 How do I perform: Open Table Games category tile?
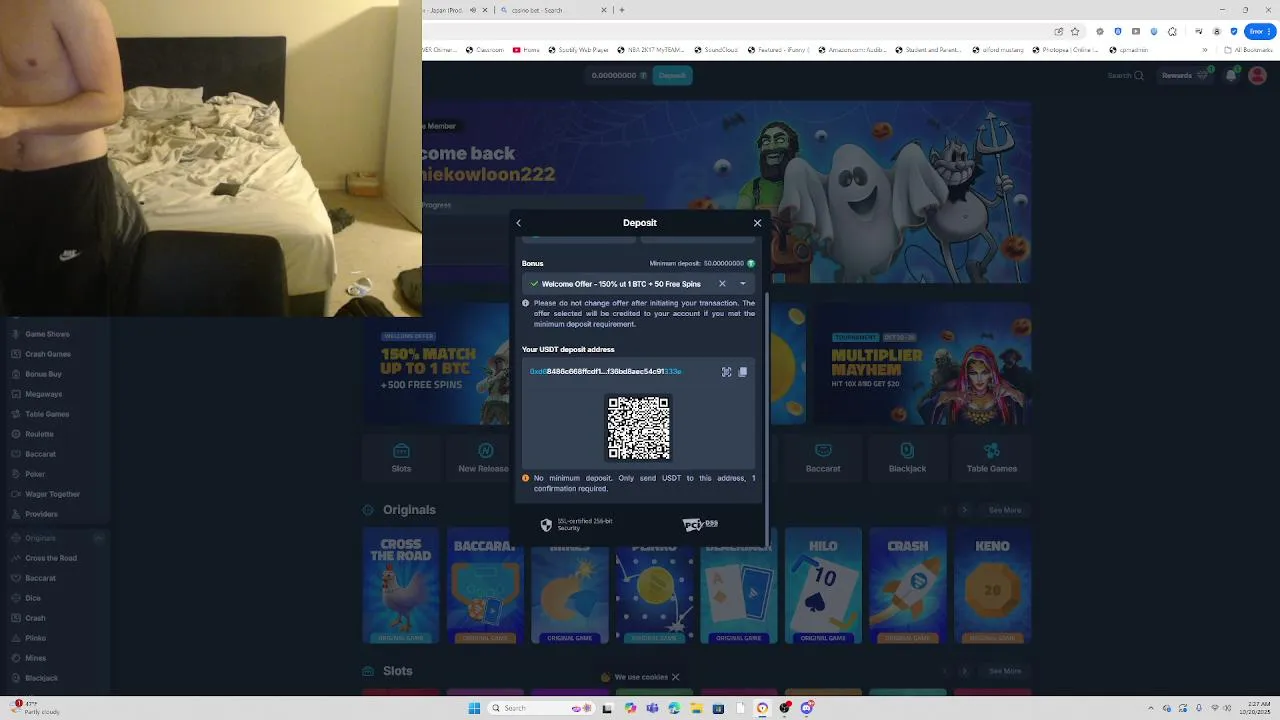[992, 459]
